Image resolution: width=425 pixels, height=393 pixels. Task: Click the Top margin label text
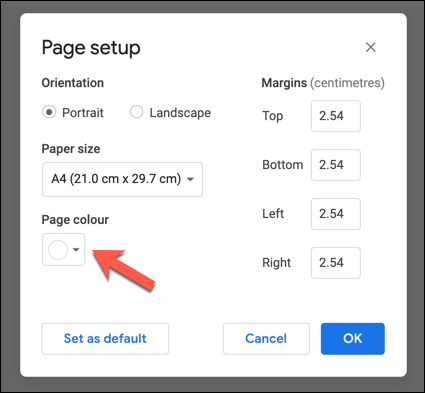tap(273, 116)
